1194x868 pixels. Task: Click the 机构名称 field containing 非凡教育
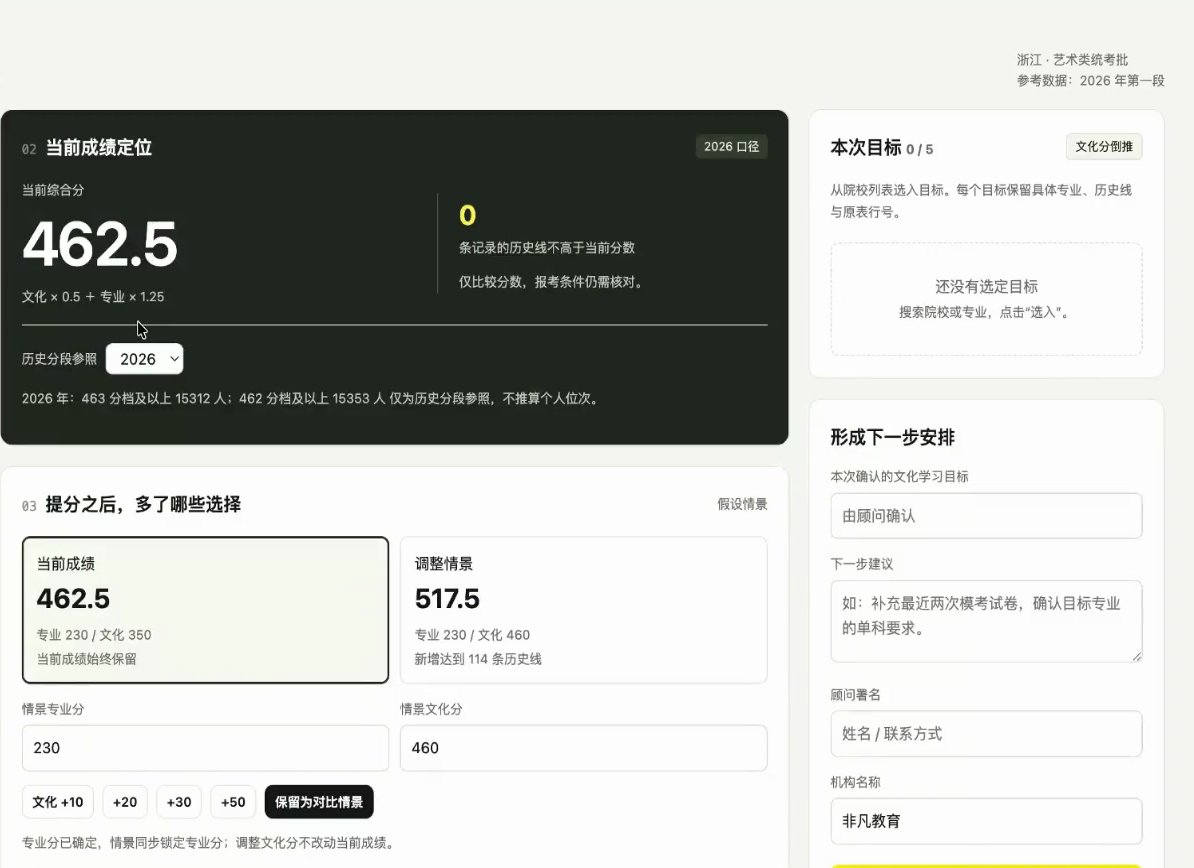tap(986, 821)
